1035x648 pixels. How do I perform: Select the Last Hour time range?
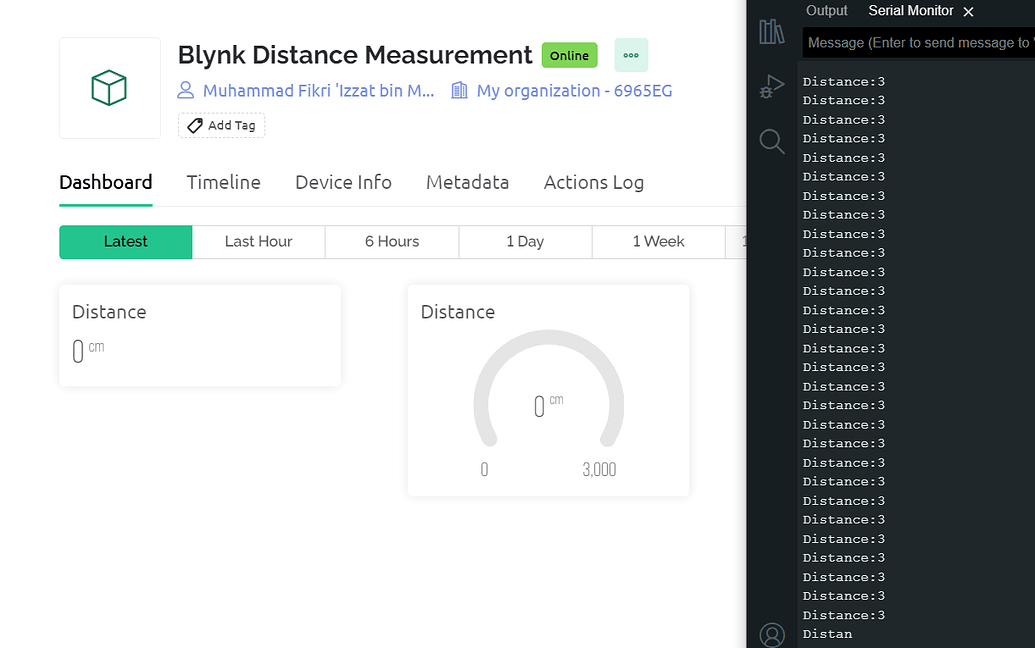click(258, 241)
